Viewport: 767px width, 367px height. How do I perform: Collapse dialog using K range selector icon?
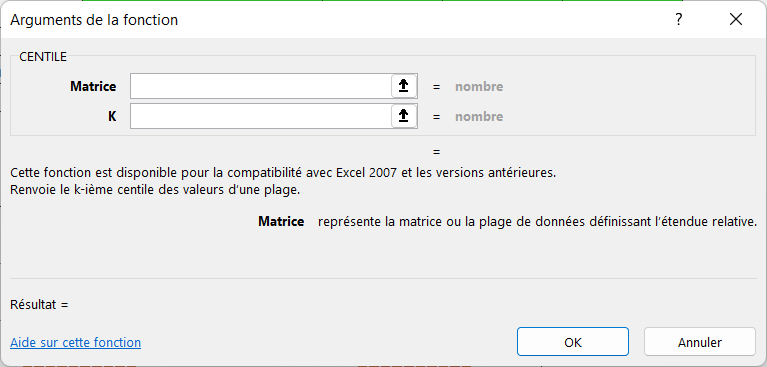[404, 116]
